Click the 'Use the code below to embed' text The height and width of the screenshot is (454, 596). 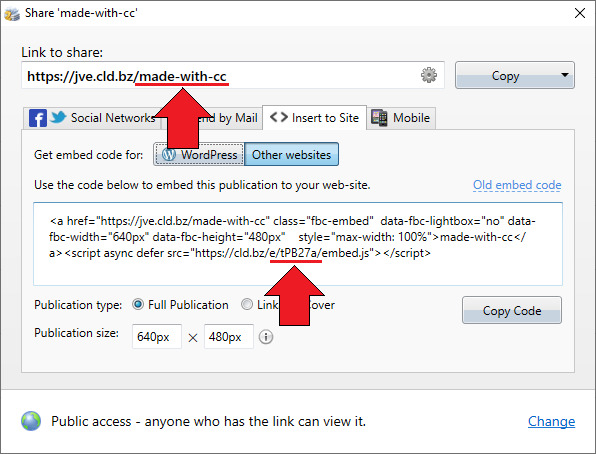point(202,185)
